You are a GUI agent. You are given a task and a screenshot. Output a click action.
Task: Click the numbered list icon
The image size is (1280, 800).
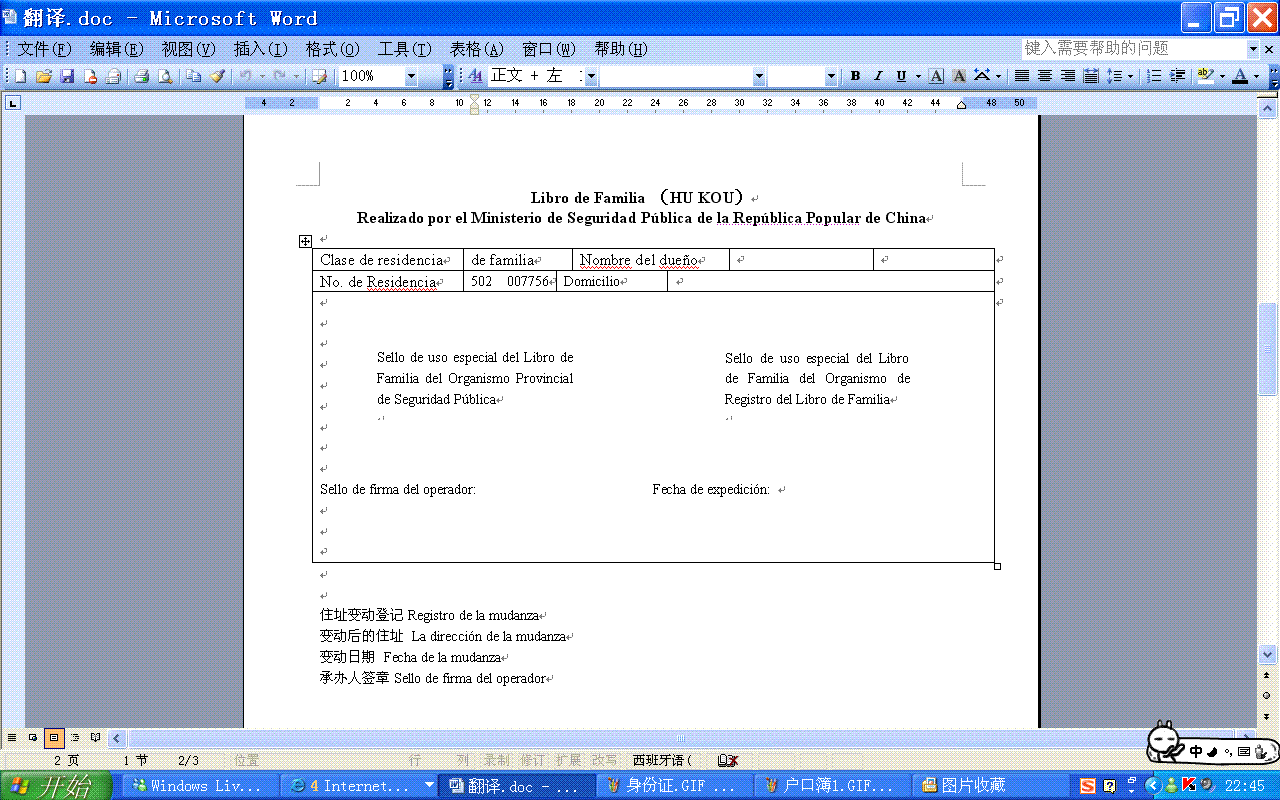[1154, 76]
